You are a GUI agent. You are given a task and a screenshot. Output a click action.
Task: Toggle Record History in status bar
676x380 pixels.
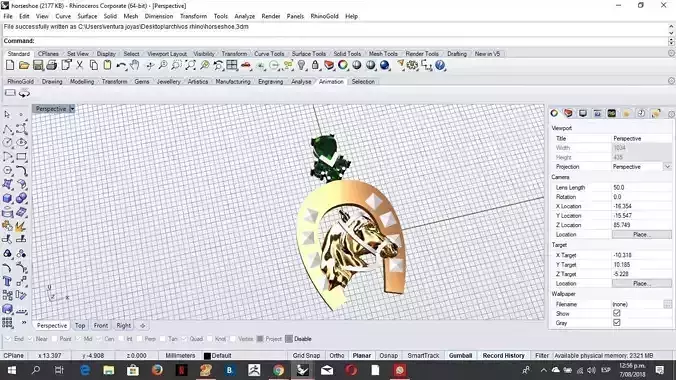pyautogui.click(x=504, y=356)
